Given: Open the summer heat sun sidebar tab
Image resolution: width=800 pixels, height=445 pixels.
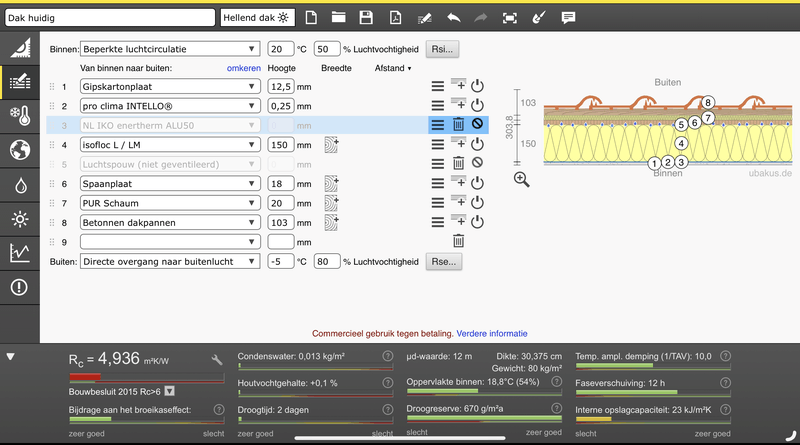Looking at the screenshot, I should click(x=20, y=219).
